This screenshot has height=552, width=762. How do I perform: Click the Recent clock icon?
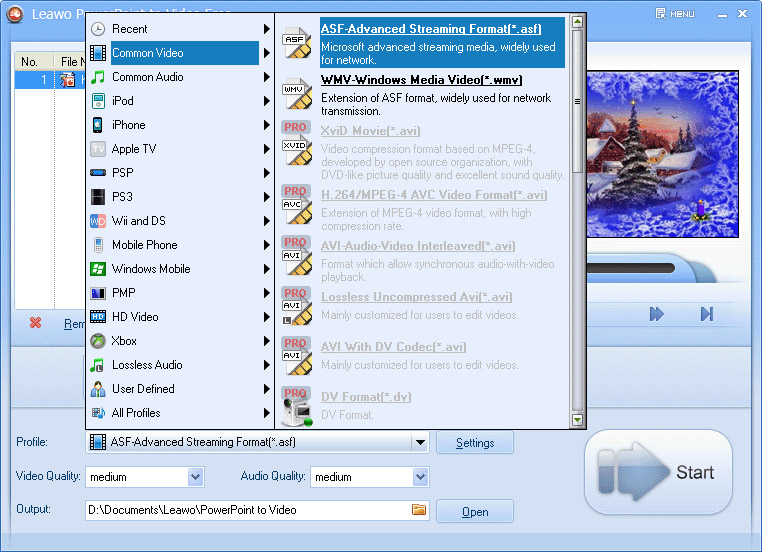[x=98, y=29]
